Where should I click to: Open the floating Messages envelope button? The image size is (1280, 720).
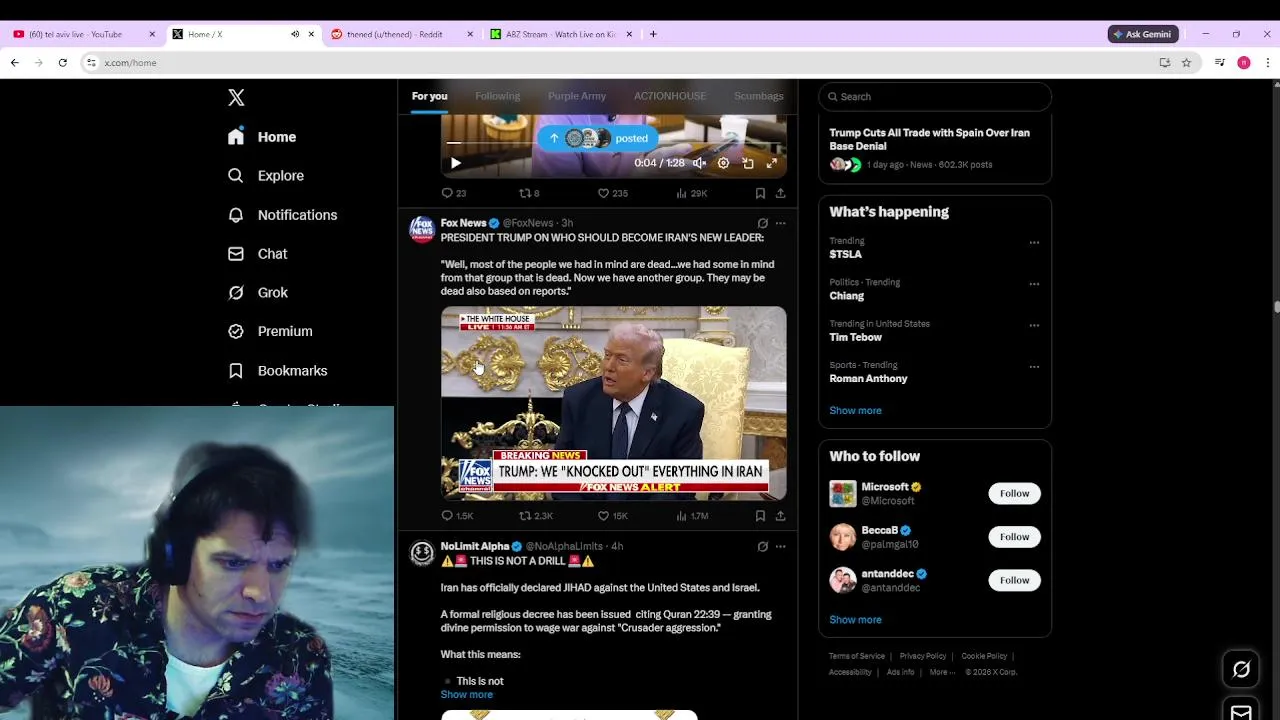(1241, 712)
